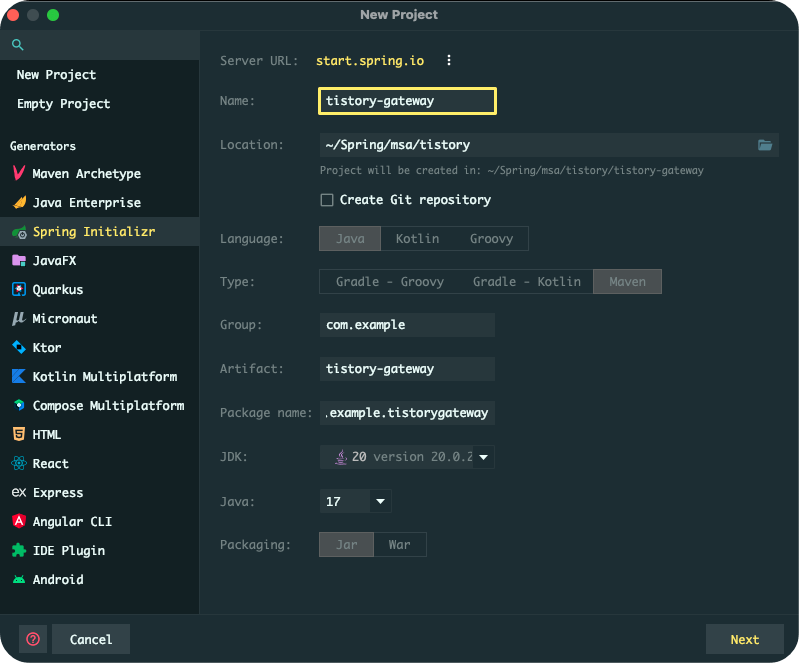Focus the Group field com.example
The width and height of the screenshot is (799, 663).
point(407,325)
